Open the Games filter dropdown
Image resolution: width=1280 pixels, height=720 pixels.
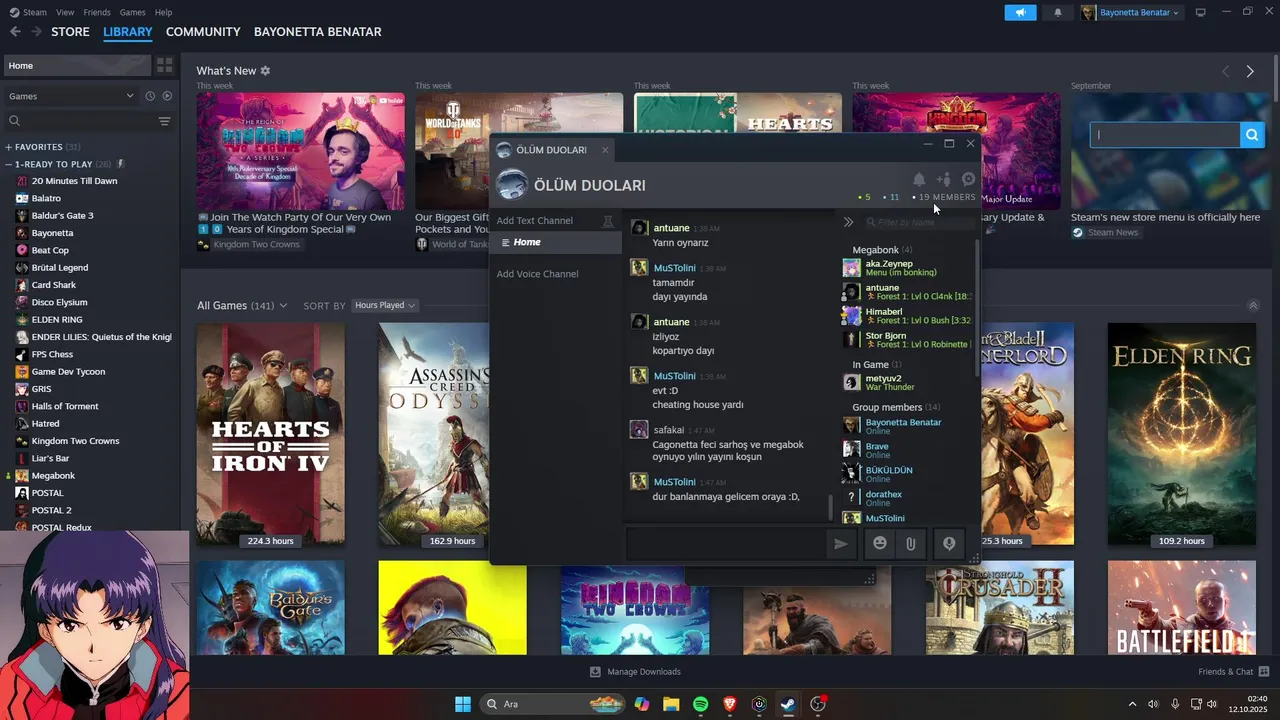click(70, 96)
